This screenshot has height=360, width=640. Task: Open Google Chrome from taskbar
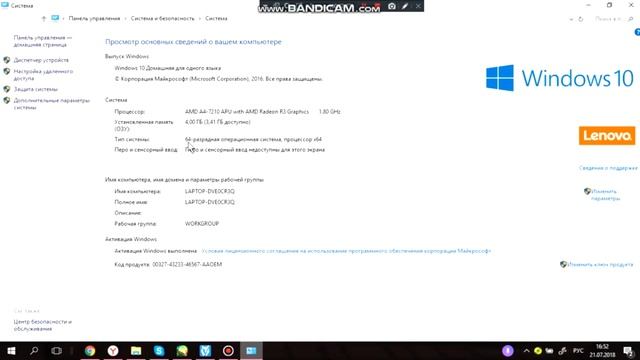[90, 351]
